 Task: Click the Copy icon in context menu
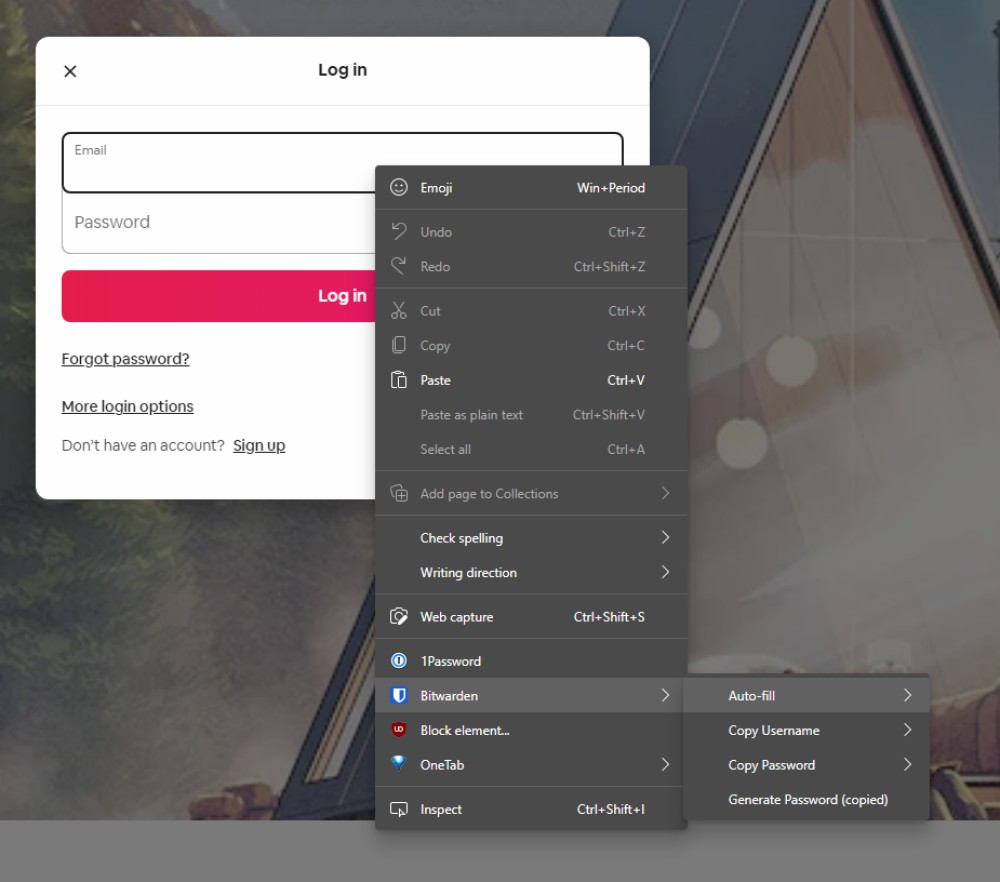pos(399,345)
